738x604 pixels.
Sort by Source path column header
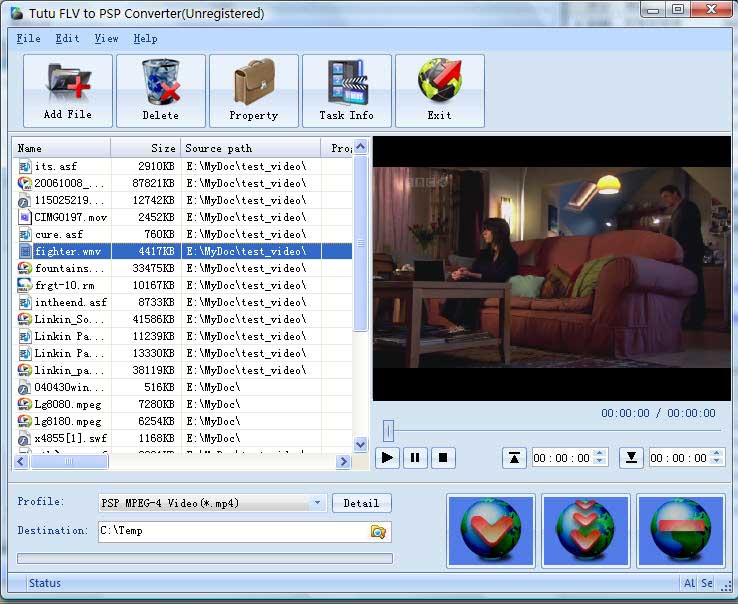[251, 148]
